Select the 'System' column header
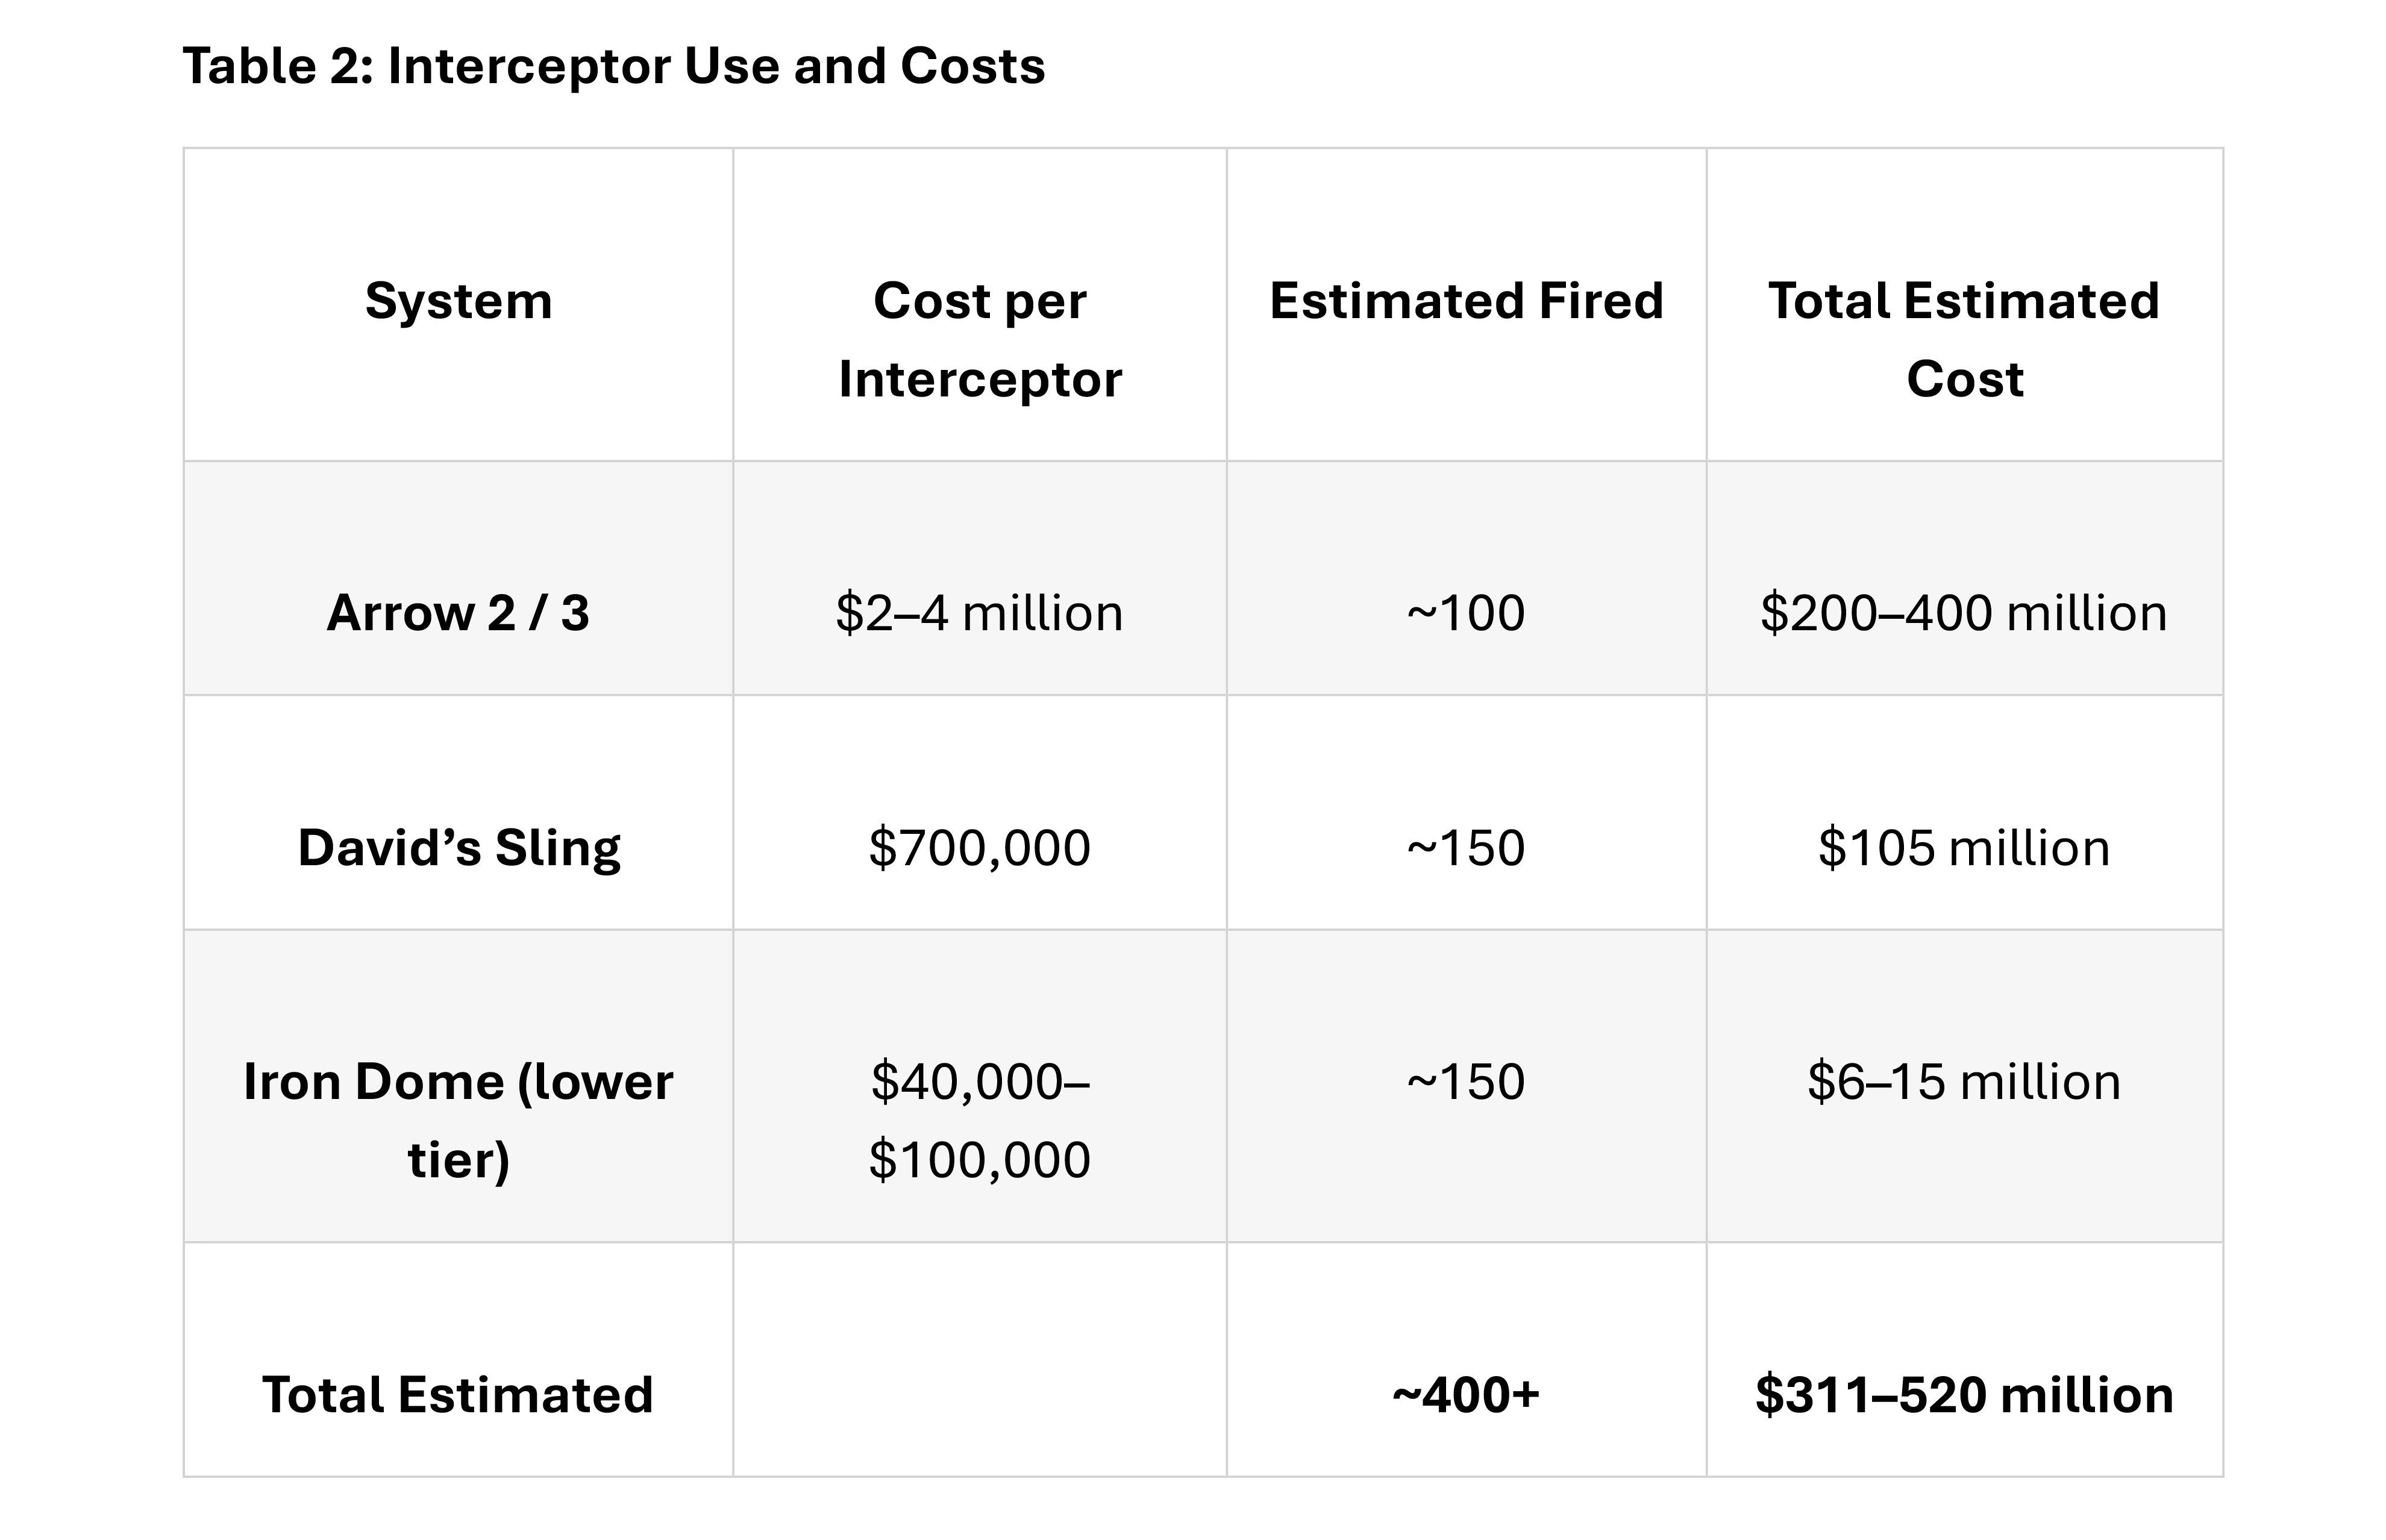The height and width of the screenshot is (1540, 2386). point(458,301)
